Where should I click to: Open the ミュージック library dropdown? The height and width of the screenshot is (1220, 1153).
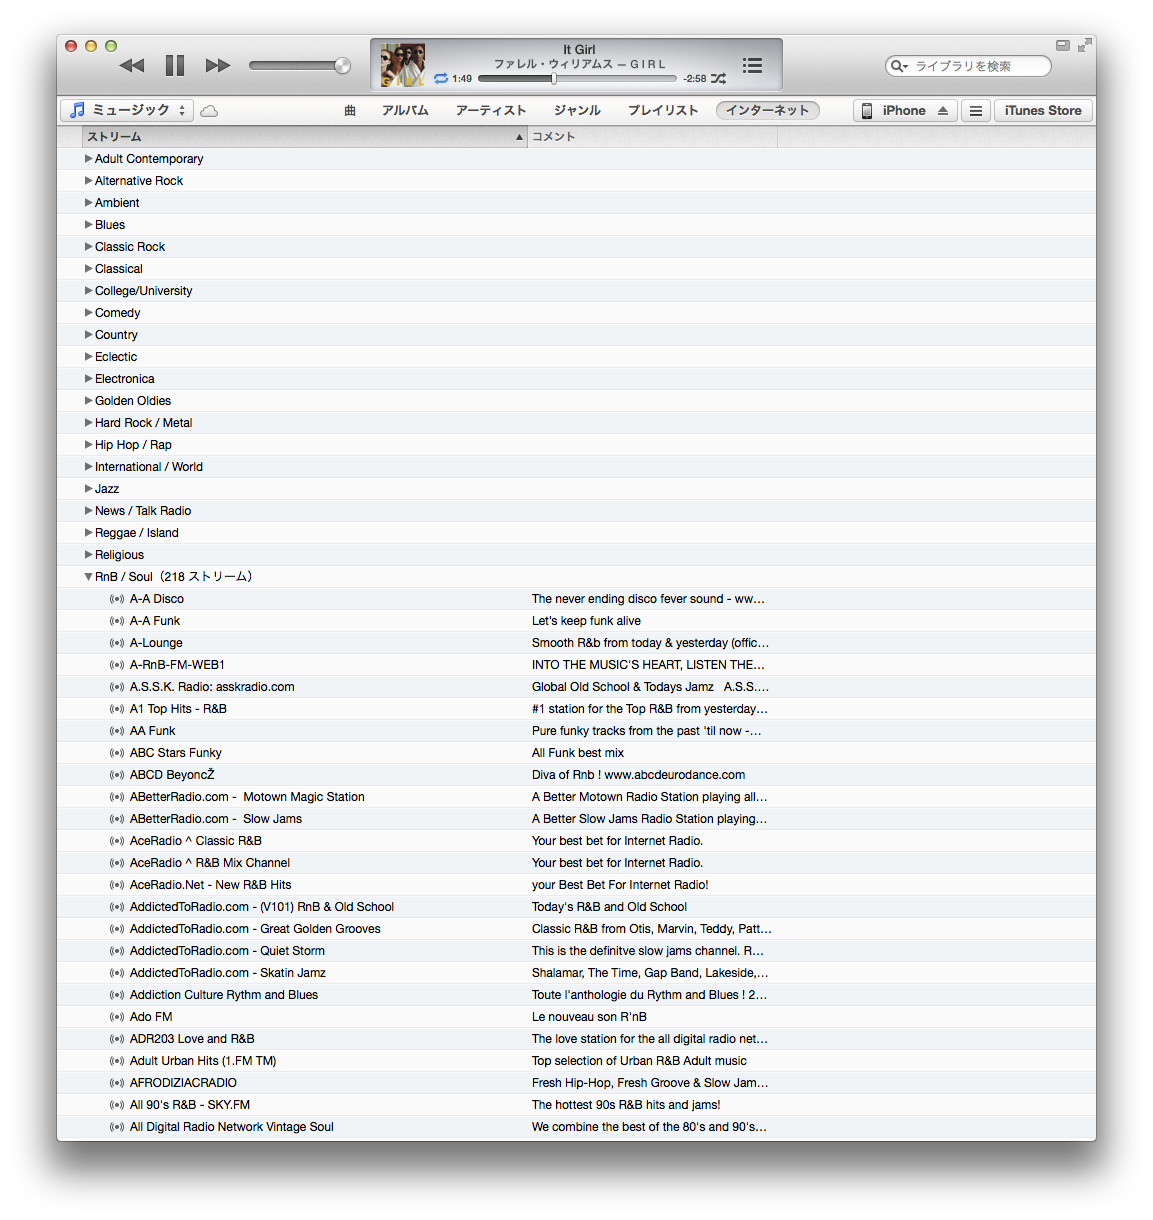coord(127,110)
